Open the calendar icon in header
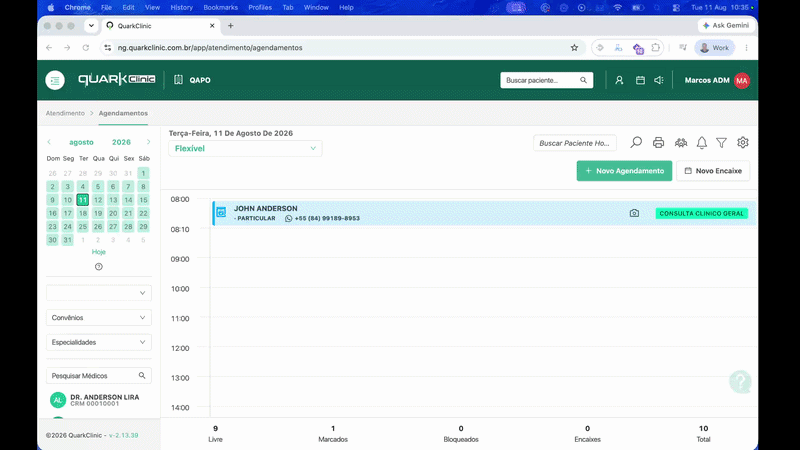 (x=640, y=80)
